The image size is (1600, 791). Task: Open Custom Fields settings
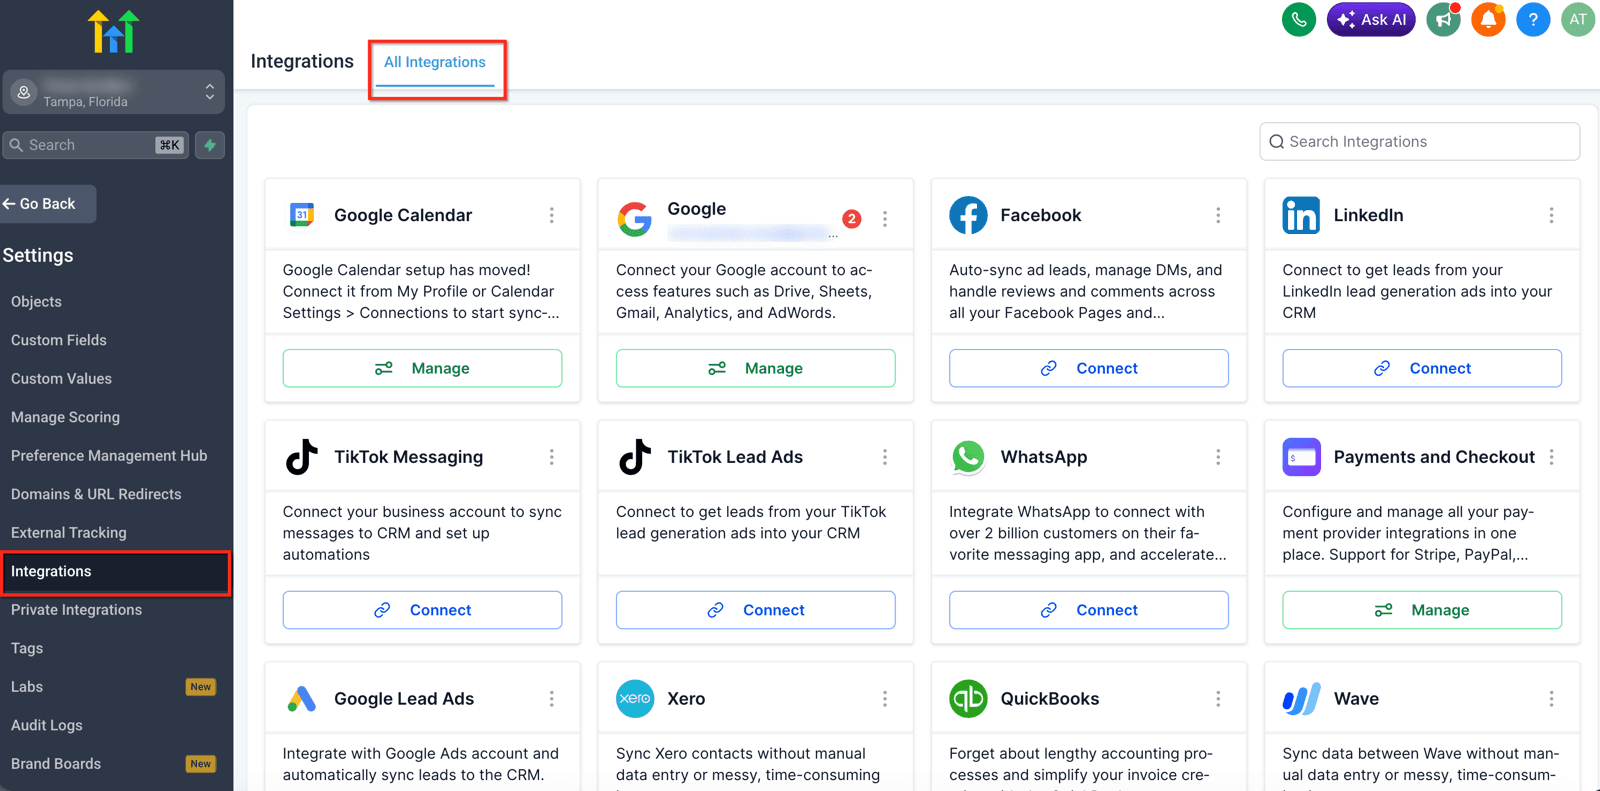coord(59,340)
